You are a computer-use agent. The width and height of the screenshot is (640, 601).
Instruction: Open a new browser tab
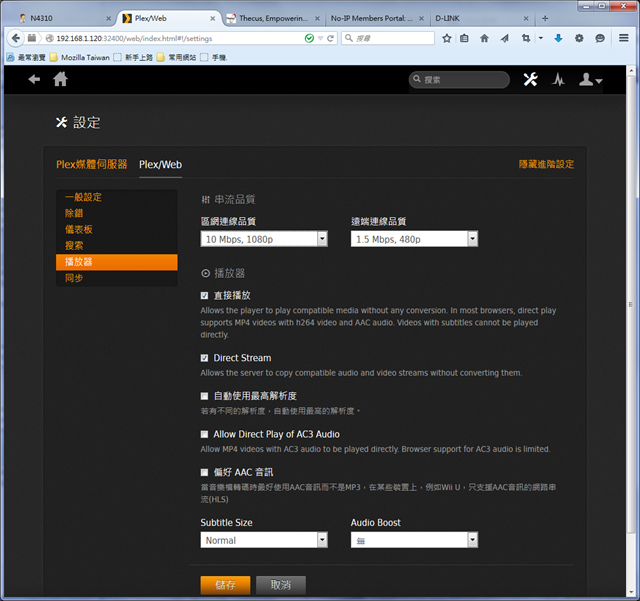tap(545, 18)
